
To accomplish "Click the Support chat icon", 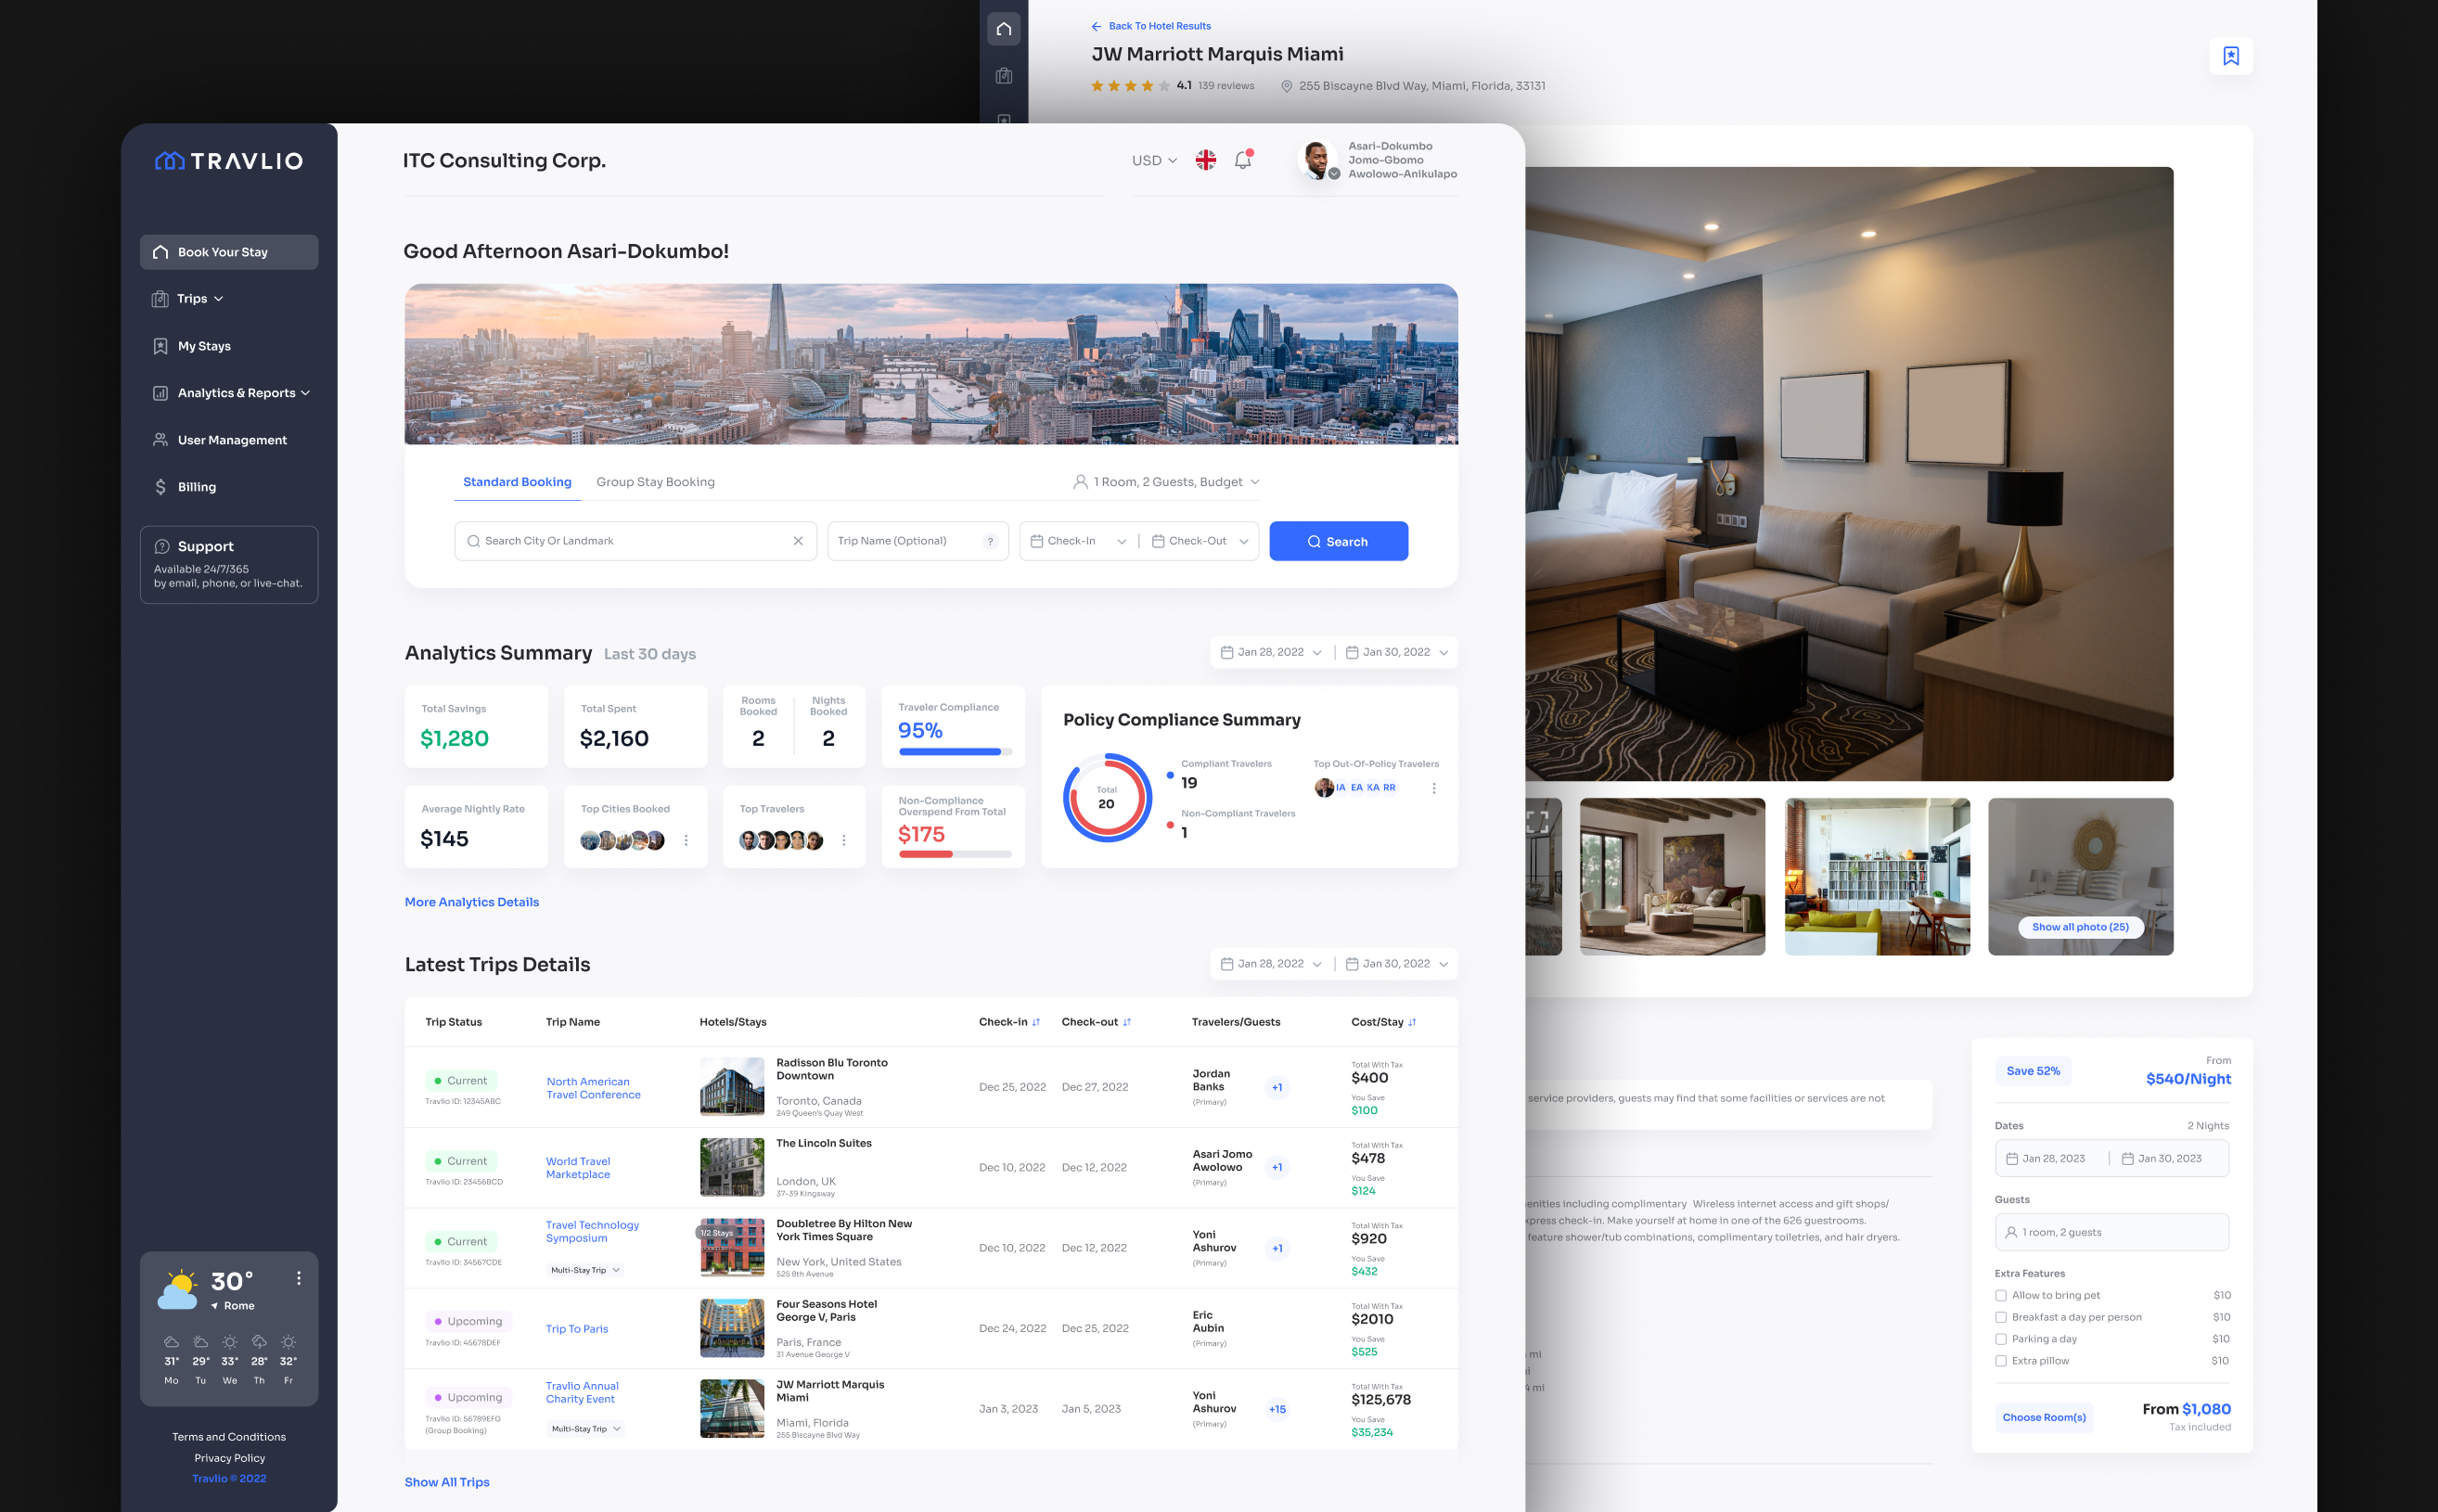I will coord(162,546).
